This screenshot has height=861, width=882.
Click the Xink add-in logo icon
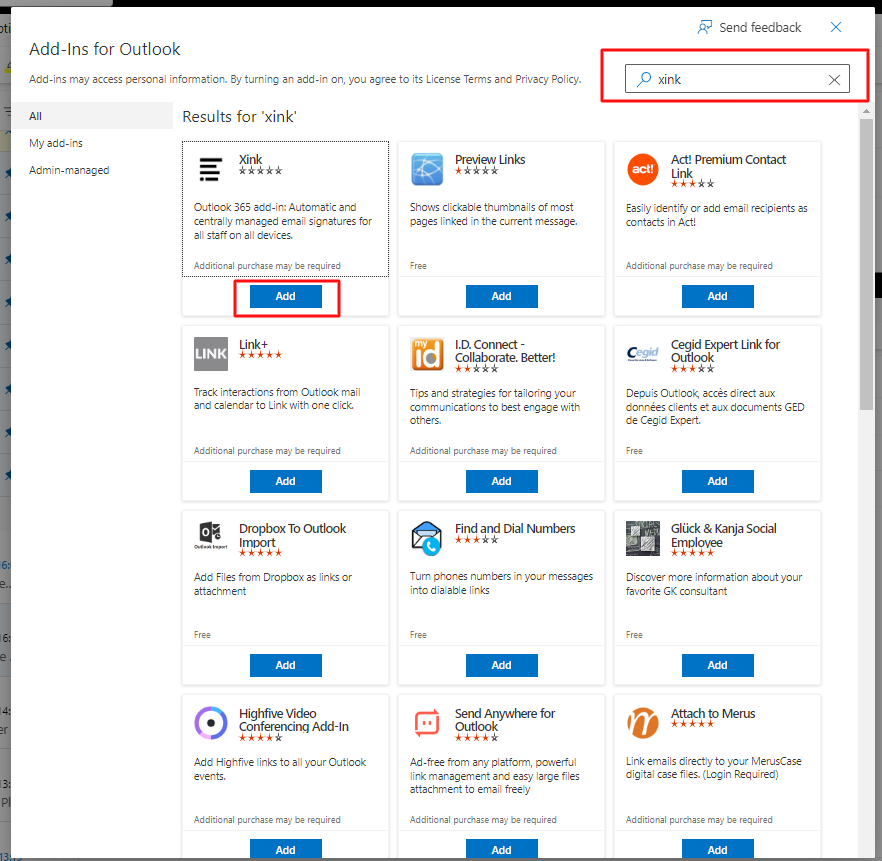210,169
